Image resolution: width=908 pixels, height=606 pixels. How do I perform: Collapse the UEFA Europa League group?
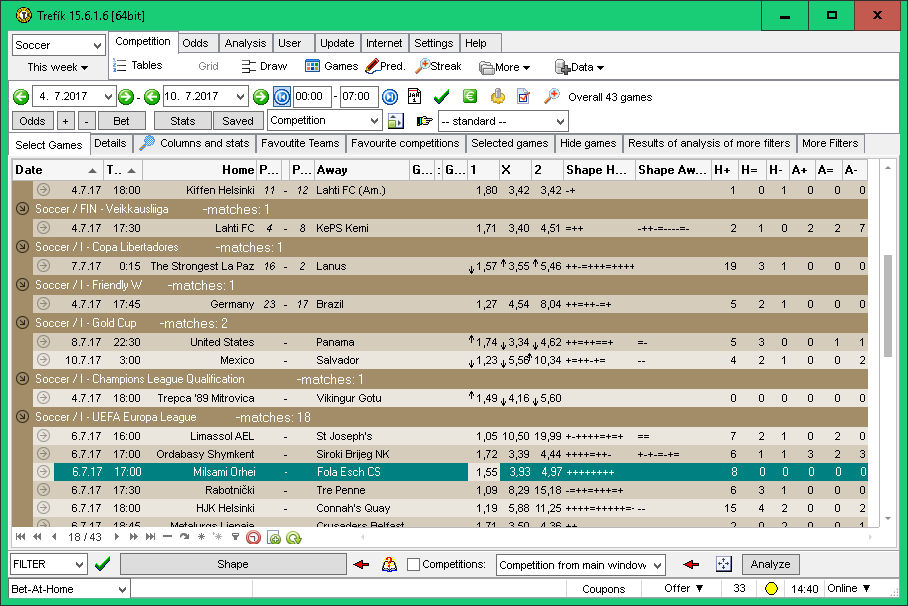tap(23, 417)
